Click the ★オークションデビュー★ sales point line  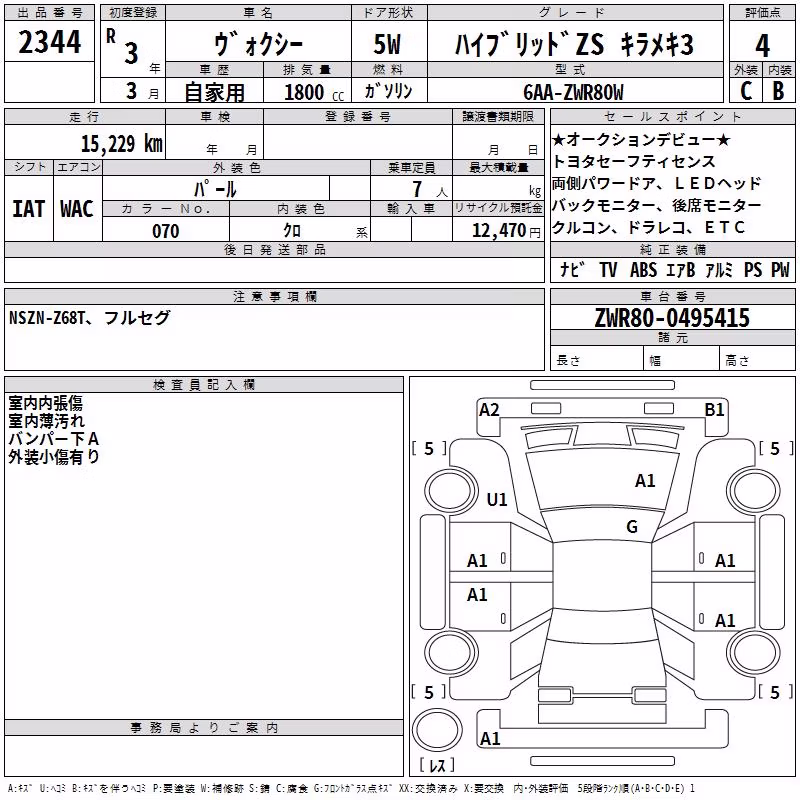click(641, 139)
